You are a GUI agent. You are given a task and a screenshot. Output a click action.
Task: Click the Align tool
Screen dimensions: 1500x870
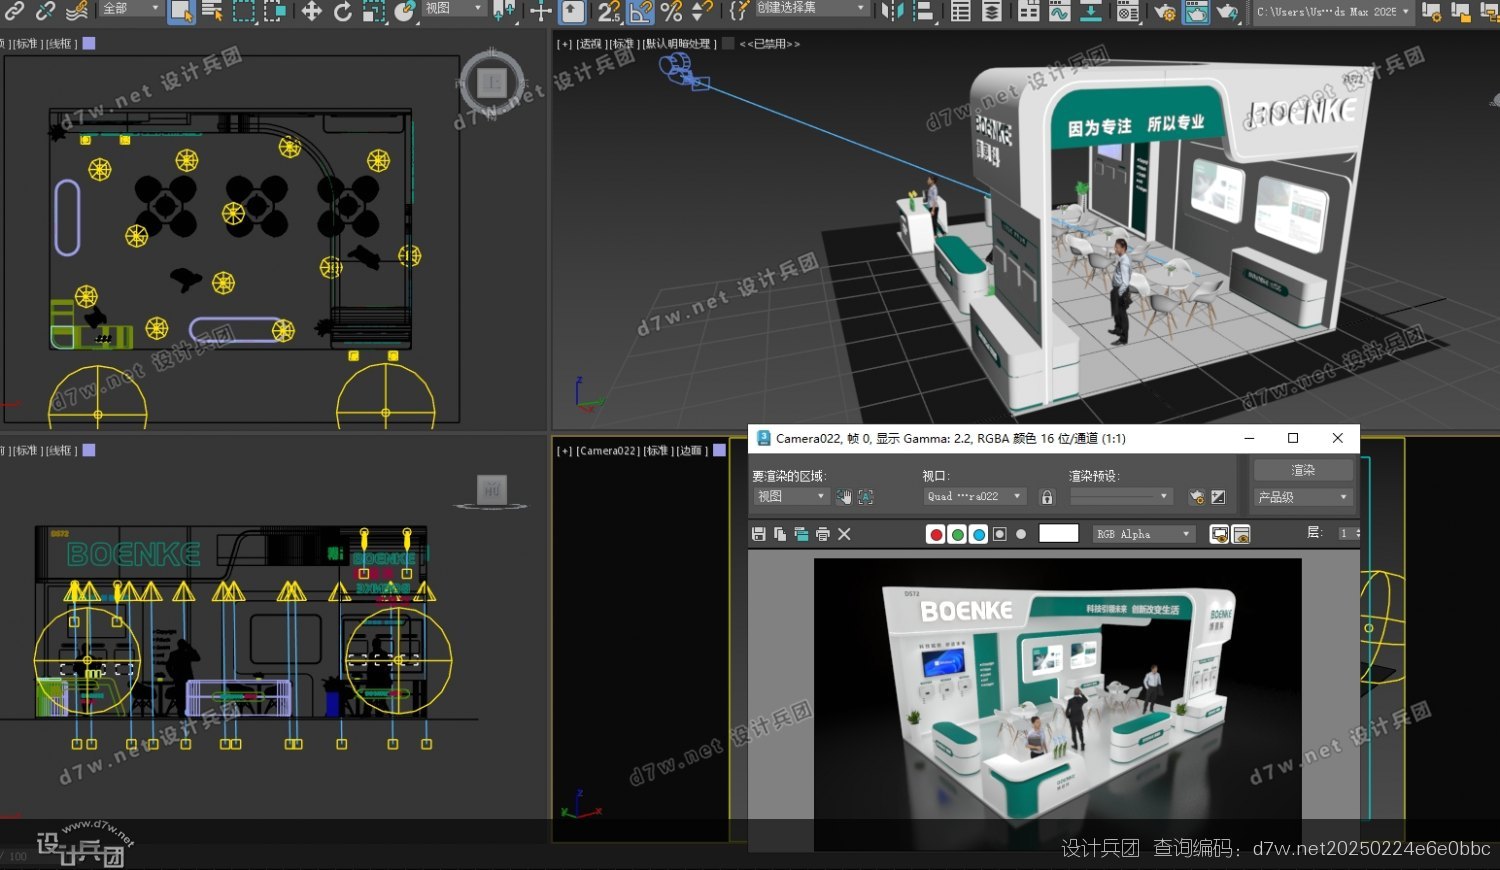click(x=924, y=11)
